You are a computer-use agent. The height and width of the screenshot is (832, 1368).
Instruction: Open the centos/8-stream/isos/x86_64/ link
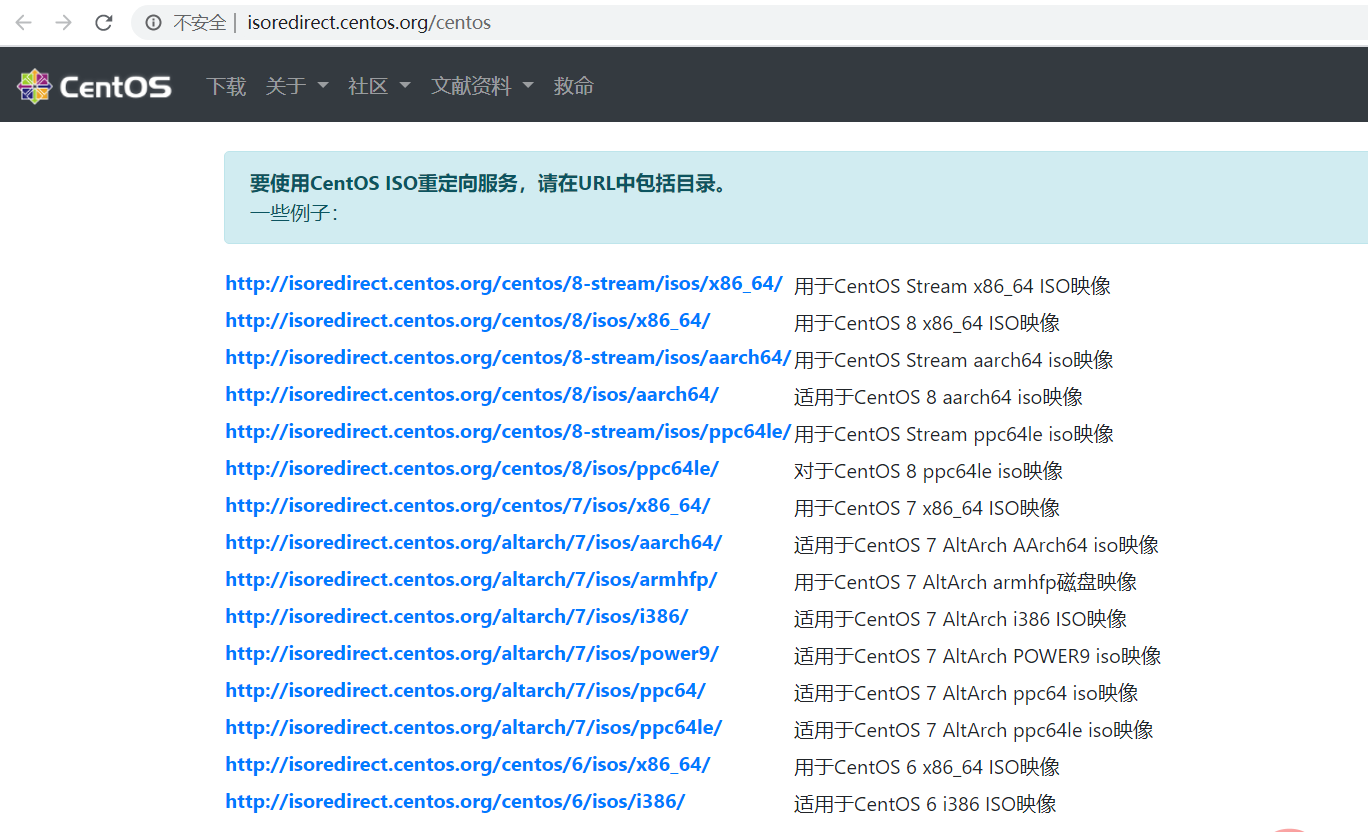coord(504,284)
